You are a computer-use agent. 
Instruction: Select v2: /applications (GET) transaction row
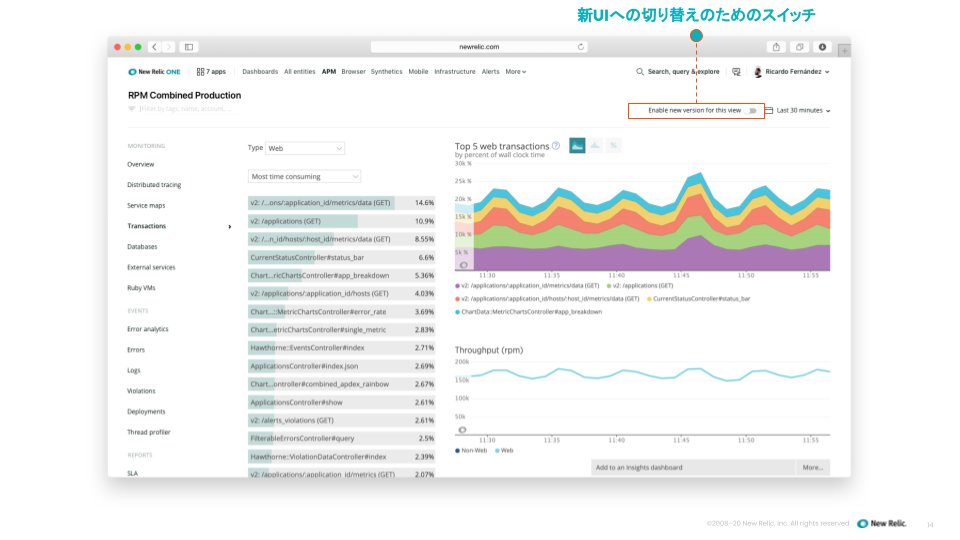click(x=342, y=221)
